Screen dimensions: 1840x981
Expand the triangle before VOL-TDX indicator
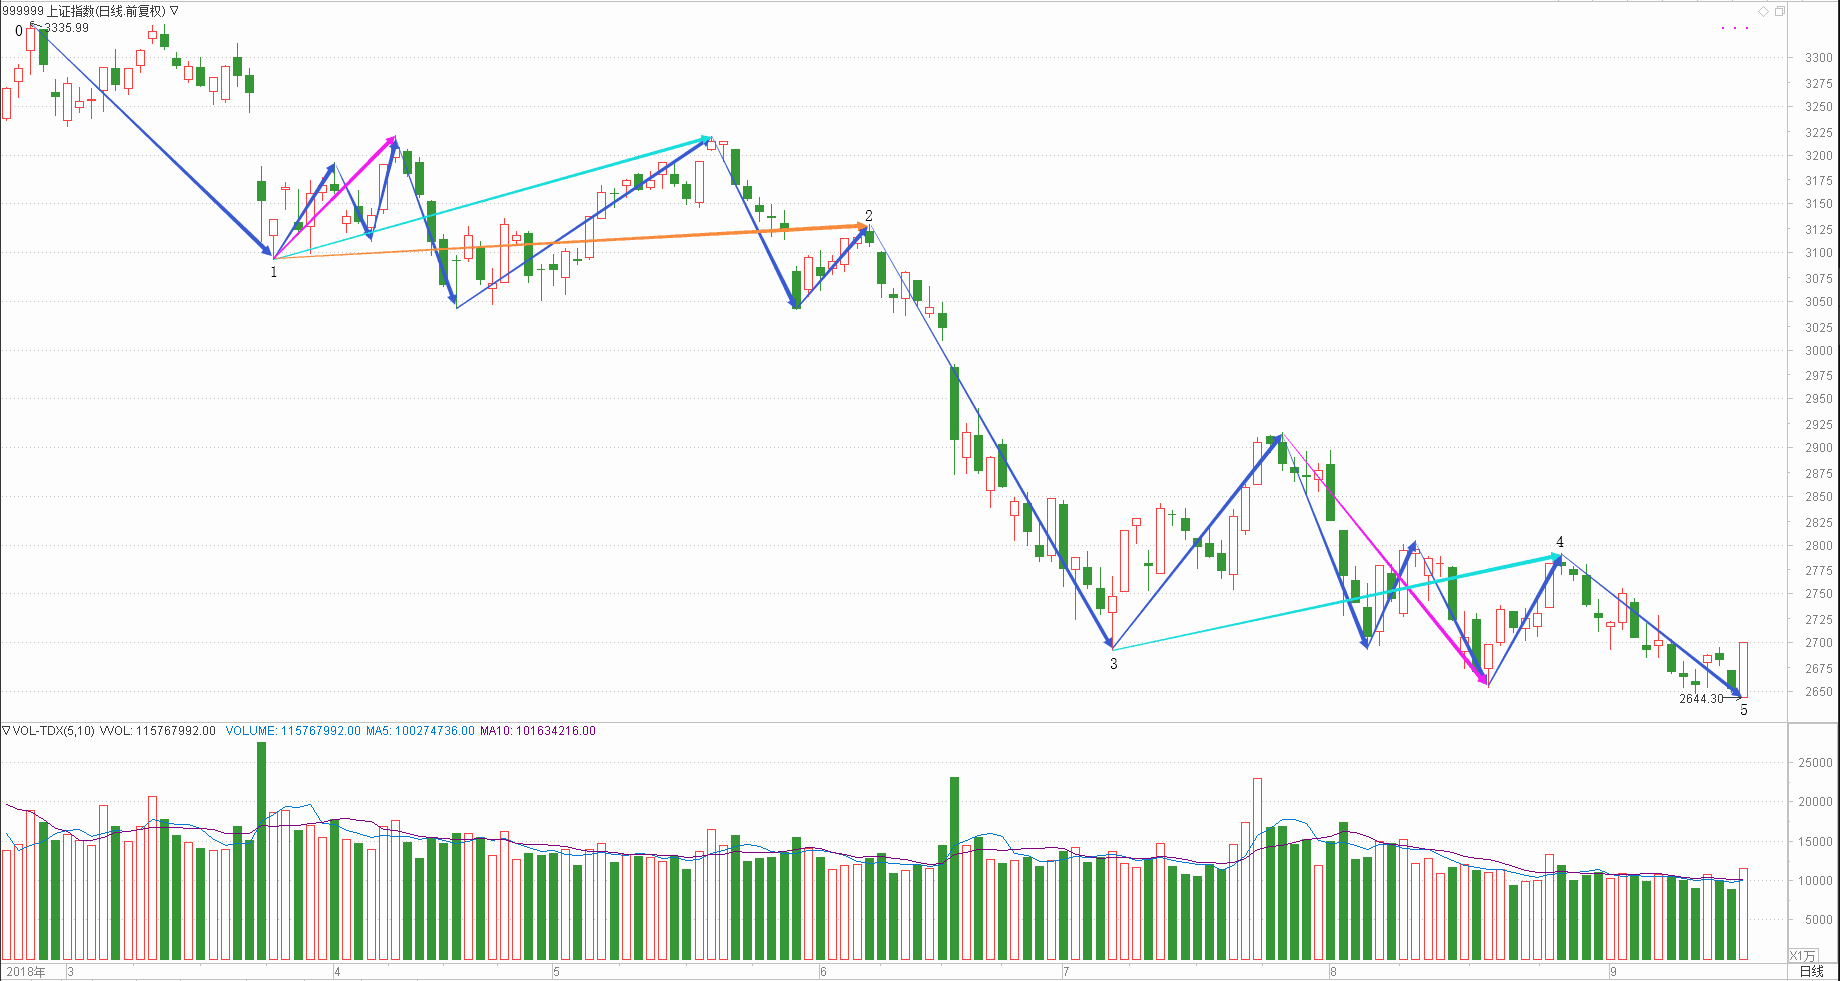(6, 731)
